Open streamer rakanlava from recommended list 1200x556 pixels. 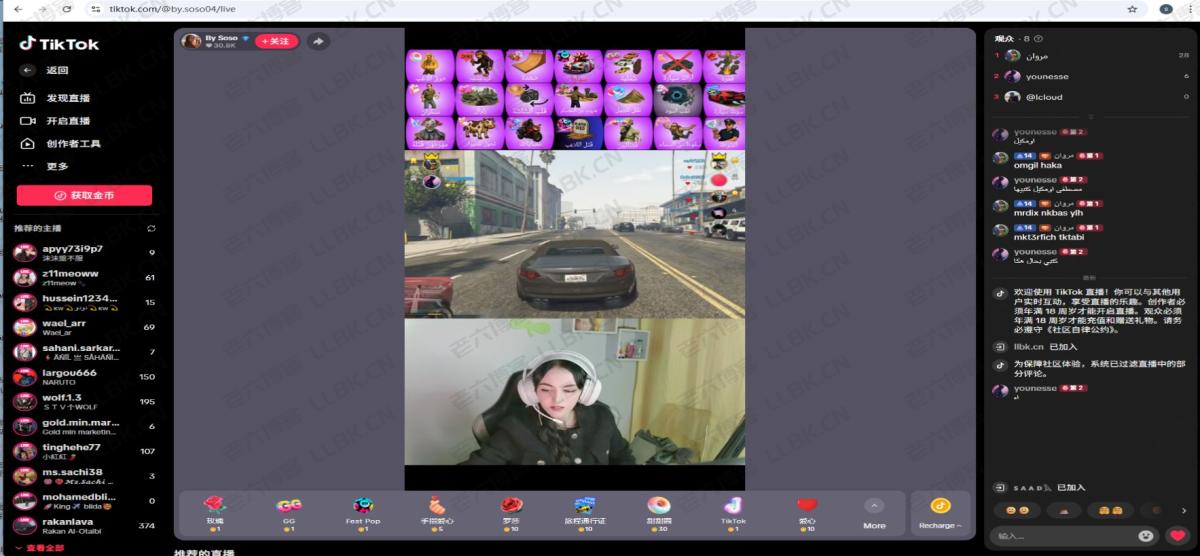84,525
